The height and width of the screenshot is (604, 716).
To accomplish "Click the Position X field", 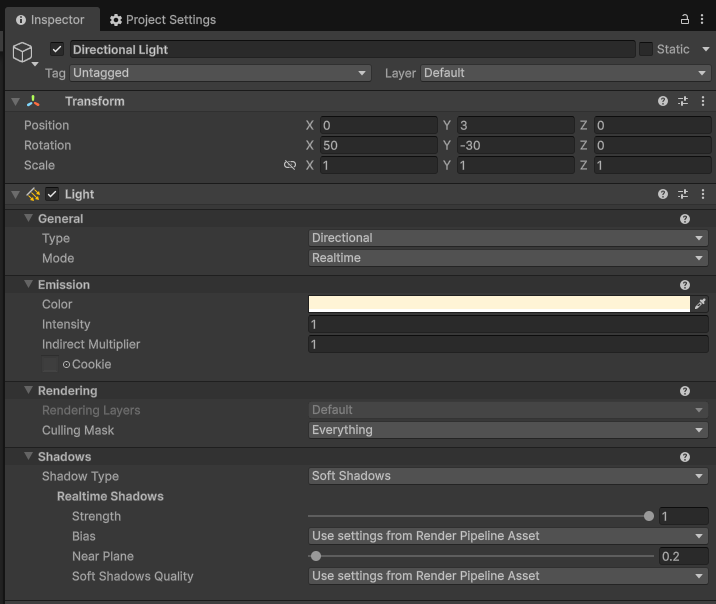I will coord(379,125).
